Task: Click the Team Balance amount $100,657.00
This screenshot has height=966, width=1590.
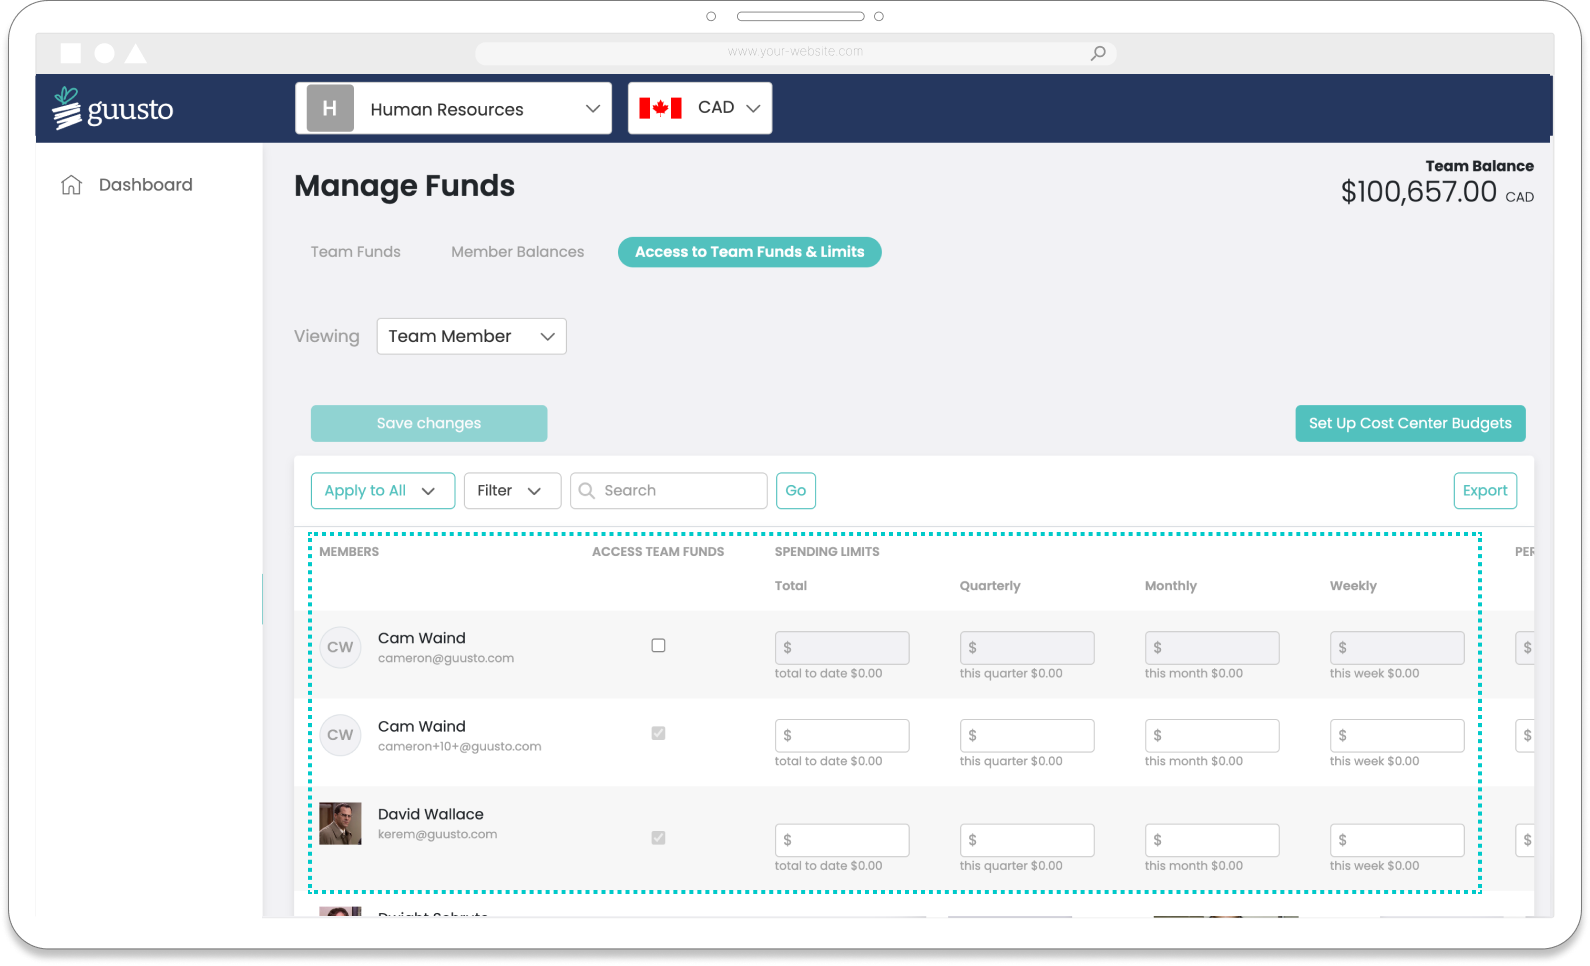Action: (1419, 192)
